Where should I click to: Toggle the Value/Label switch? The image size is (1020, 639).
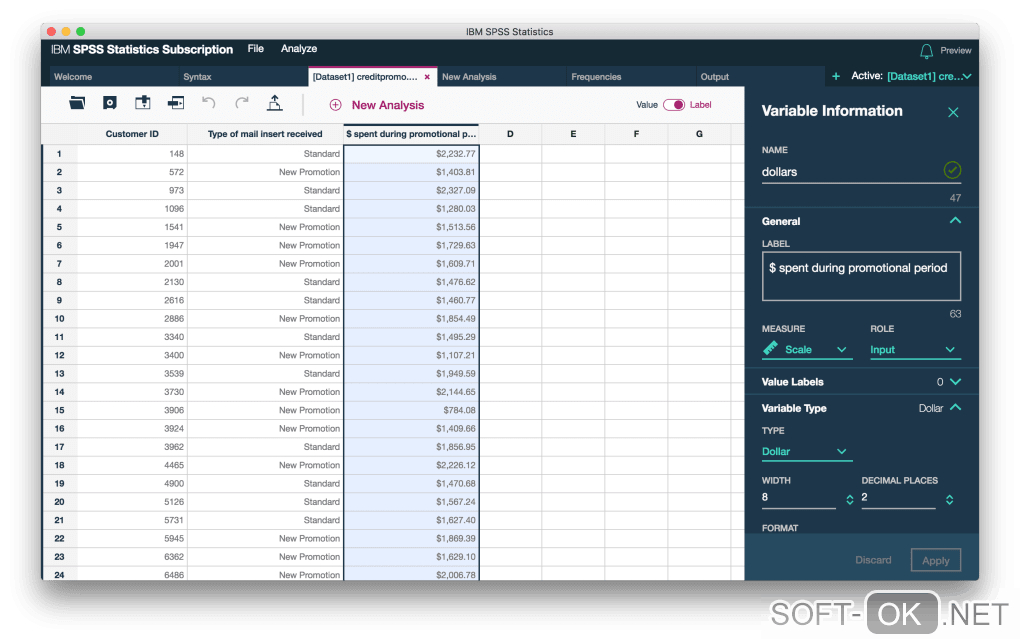674,105
